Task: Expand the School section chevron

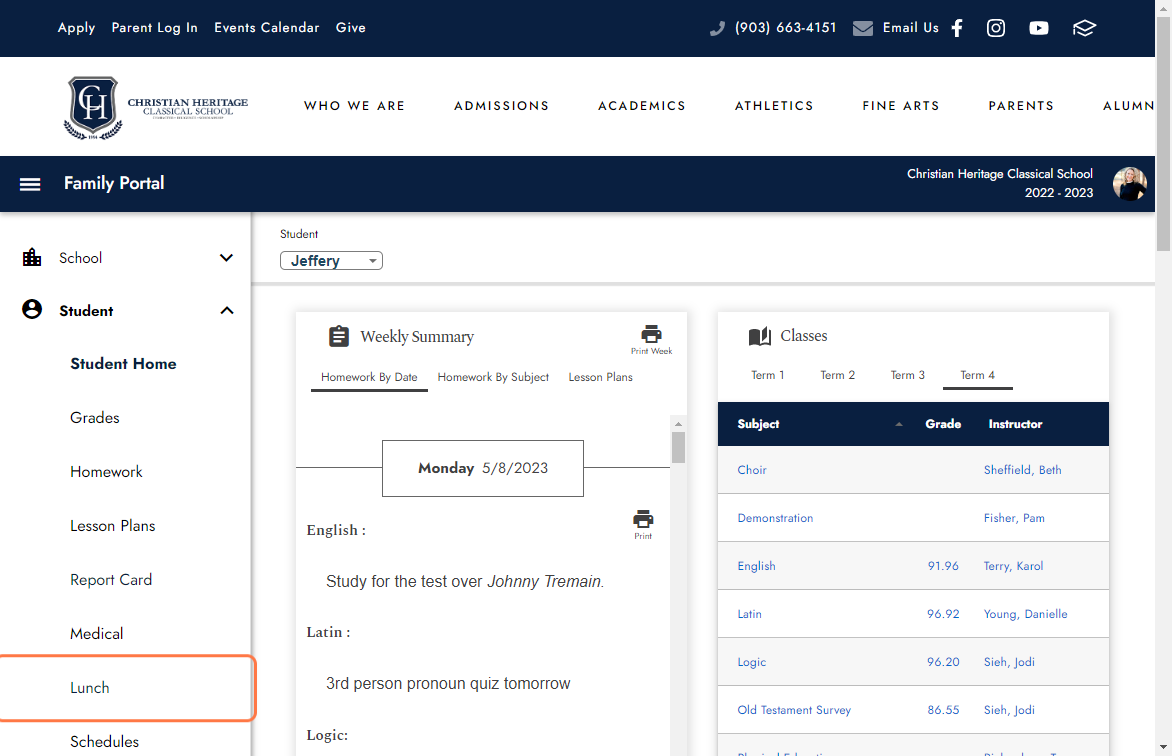Action: tap(226, 258)
